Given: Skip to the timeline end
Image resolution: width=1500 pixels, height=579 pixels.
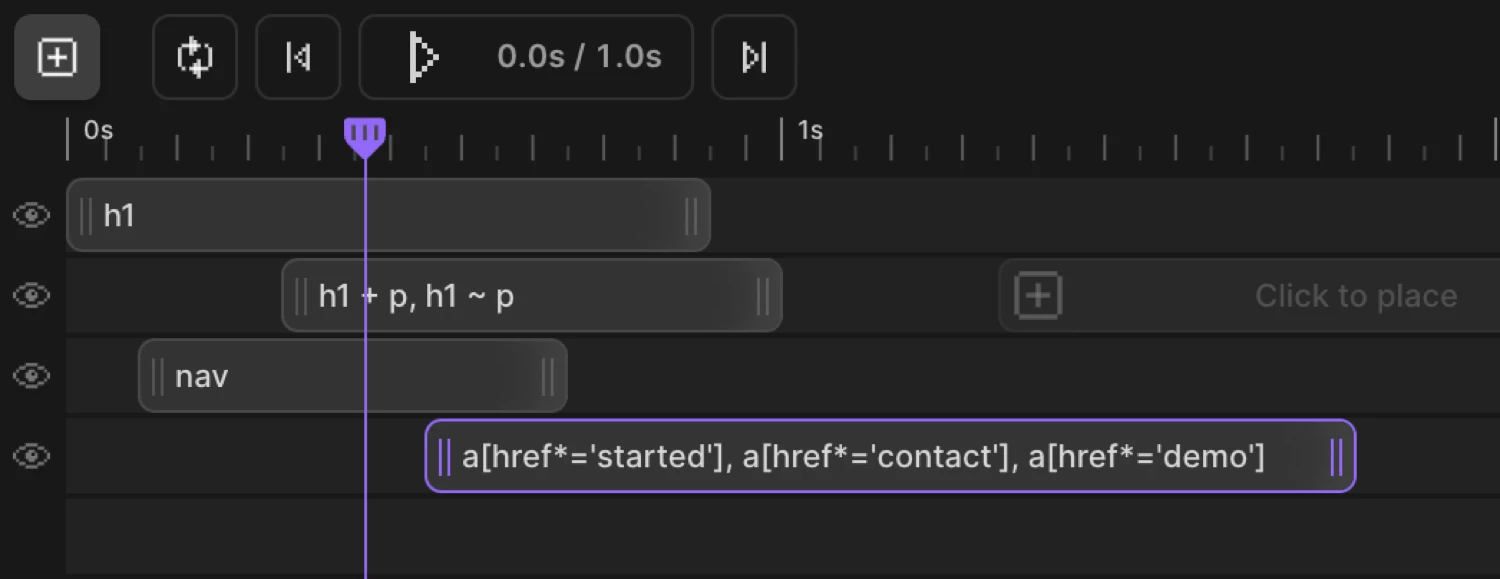Looking at the screenshot, I should pyautogui.click(x=753, y=57).
